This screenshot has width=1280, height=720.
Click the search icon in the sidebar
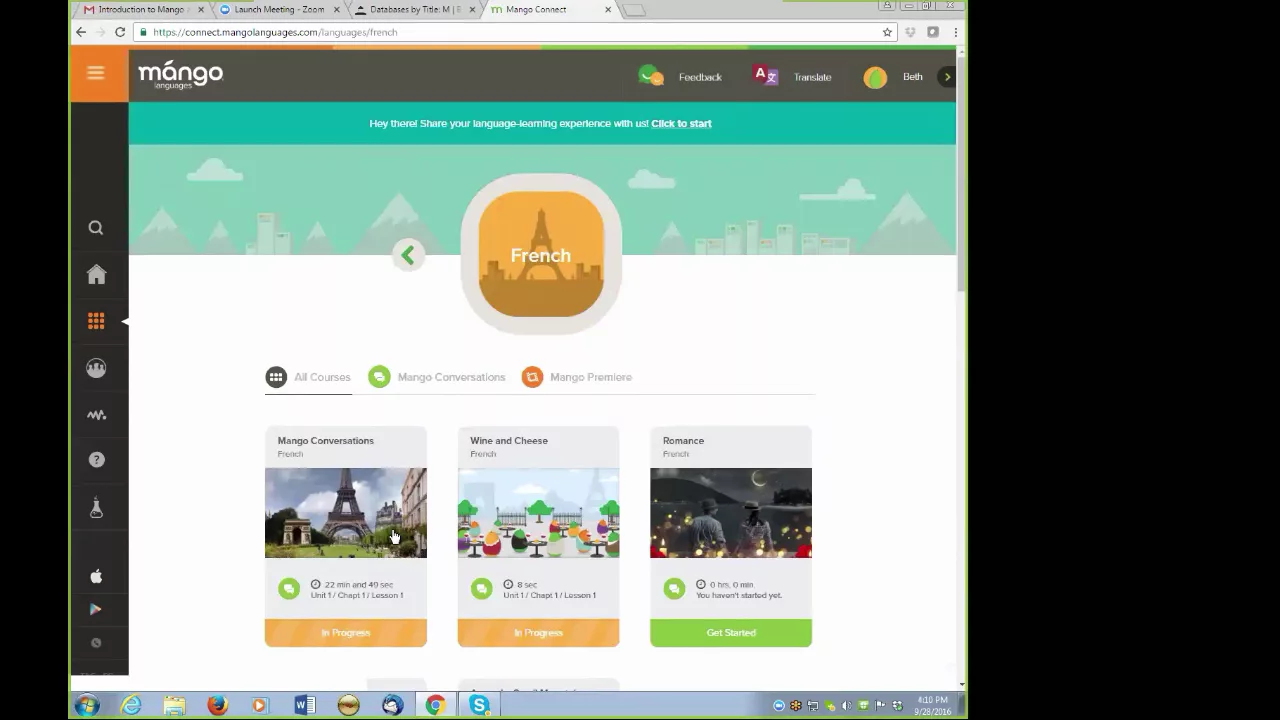coord(96,228)
